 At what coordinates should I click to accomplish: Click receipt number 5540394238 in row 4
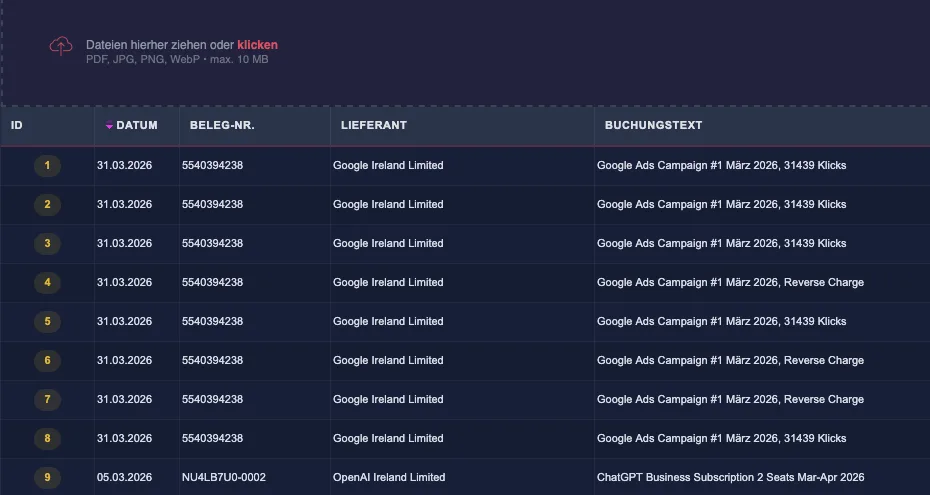[x=212, y=283]
